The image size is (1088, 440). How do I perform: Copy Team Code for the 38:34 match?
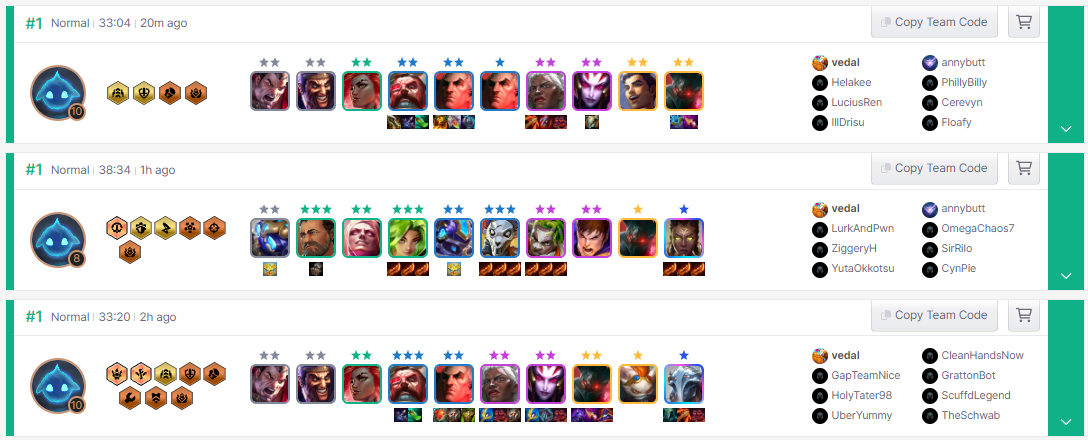coord(934,168)
